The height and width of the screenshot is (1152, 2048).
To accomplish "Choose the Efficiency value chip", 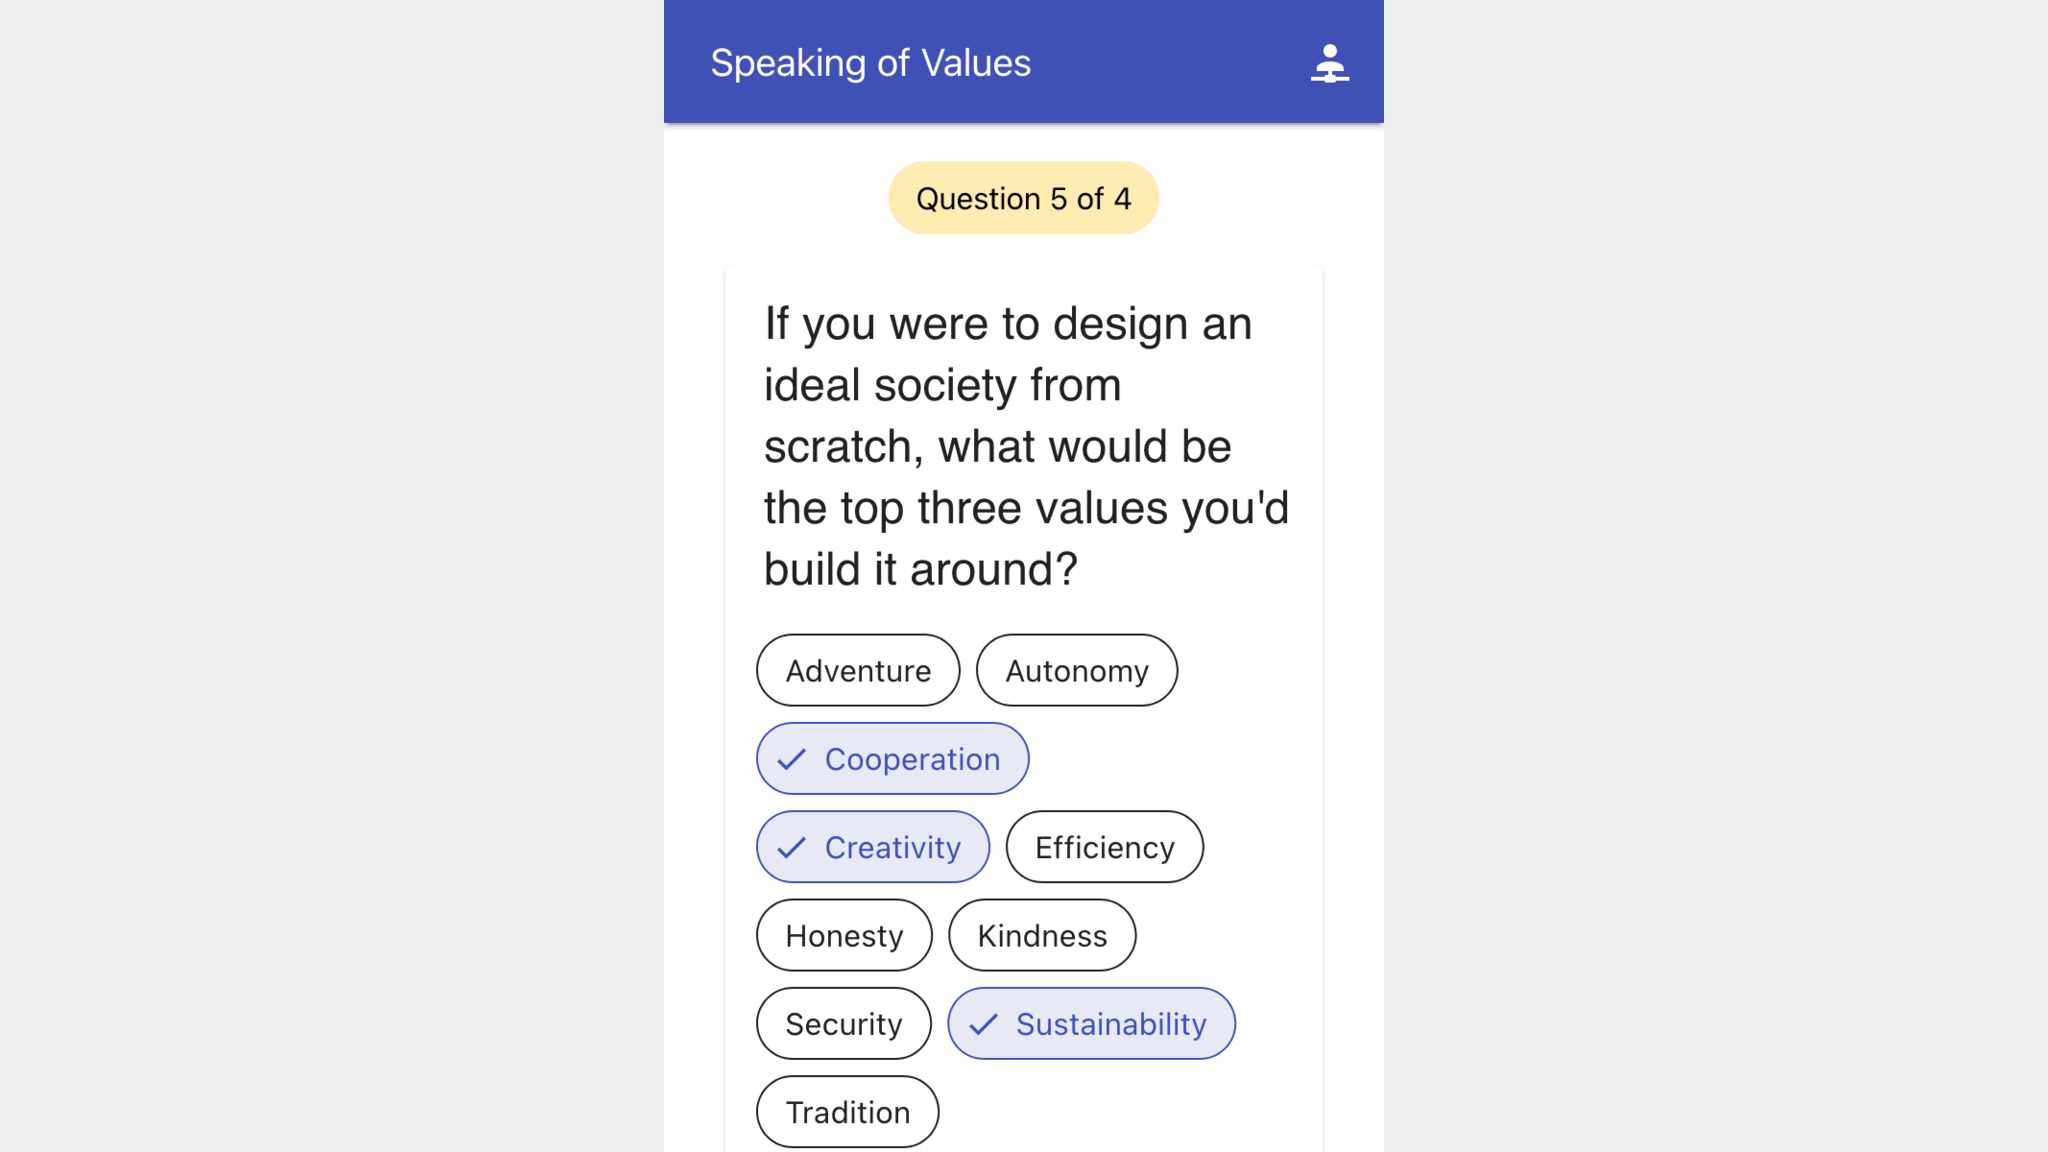I will [1104, 848].
